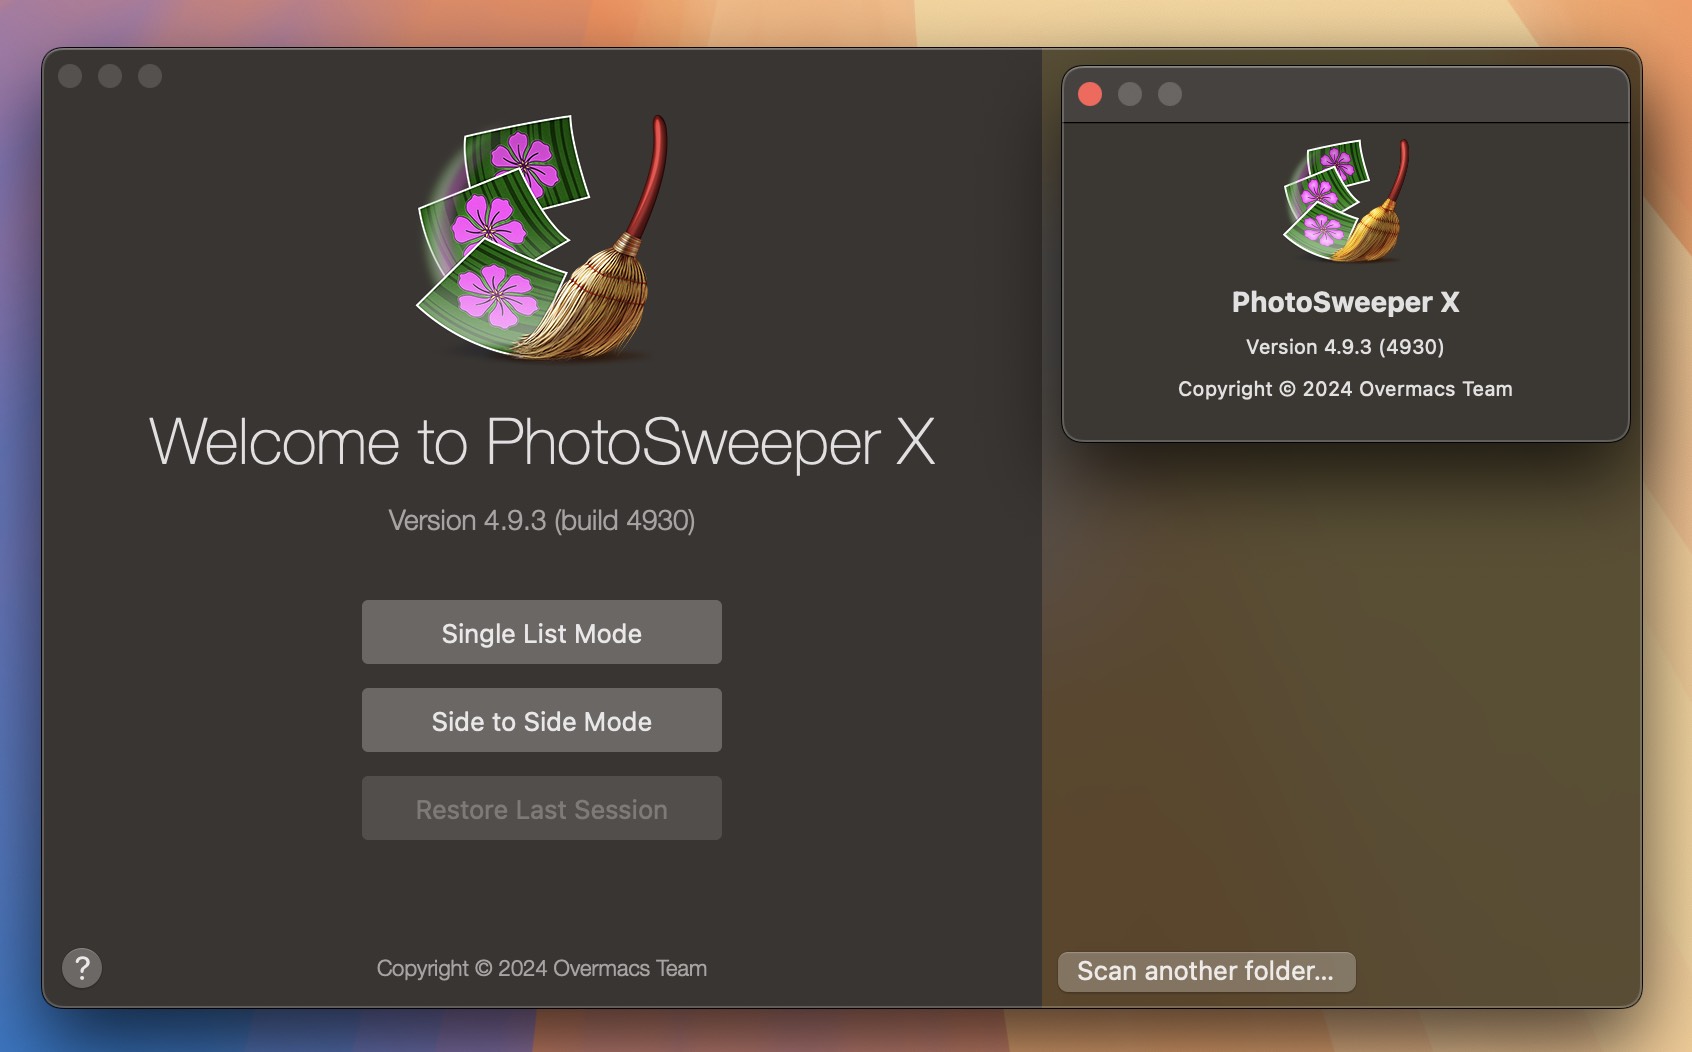Choose Single List Mode

[541, 632]
